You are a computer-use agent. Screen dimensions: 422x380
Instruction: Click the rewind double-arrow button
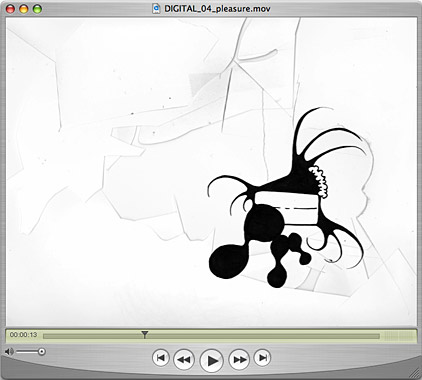point(184,359)
